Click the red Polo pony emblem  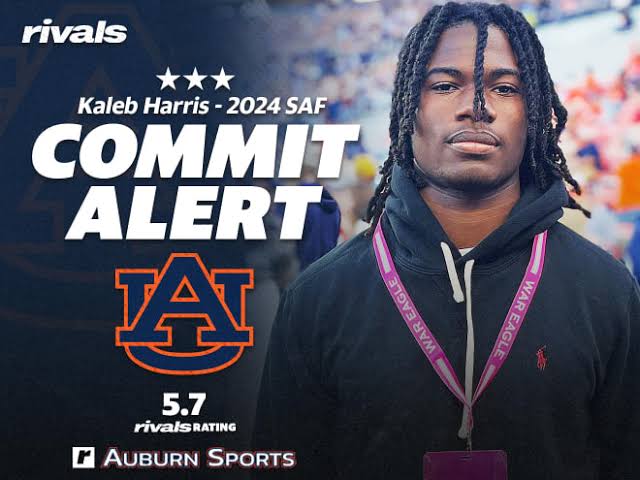542,358
